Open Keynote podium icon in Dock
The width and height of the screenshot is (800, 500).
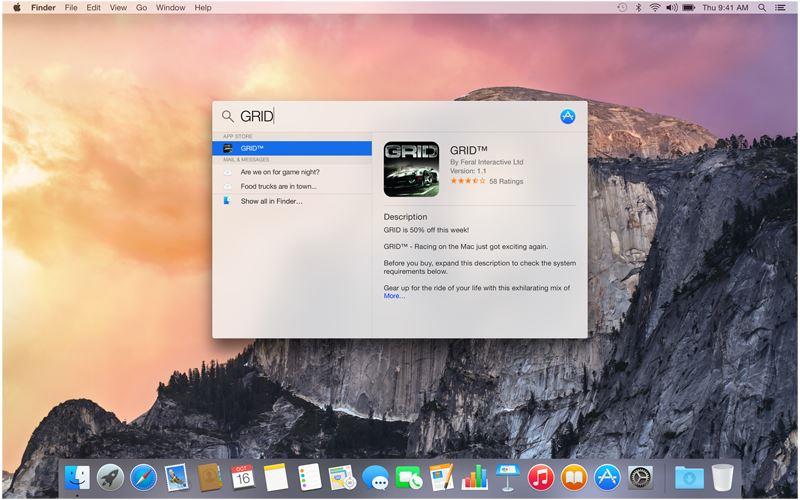[508, 478]
